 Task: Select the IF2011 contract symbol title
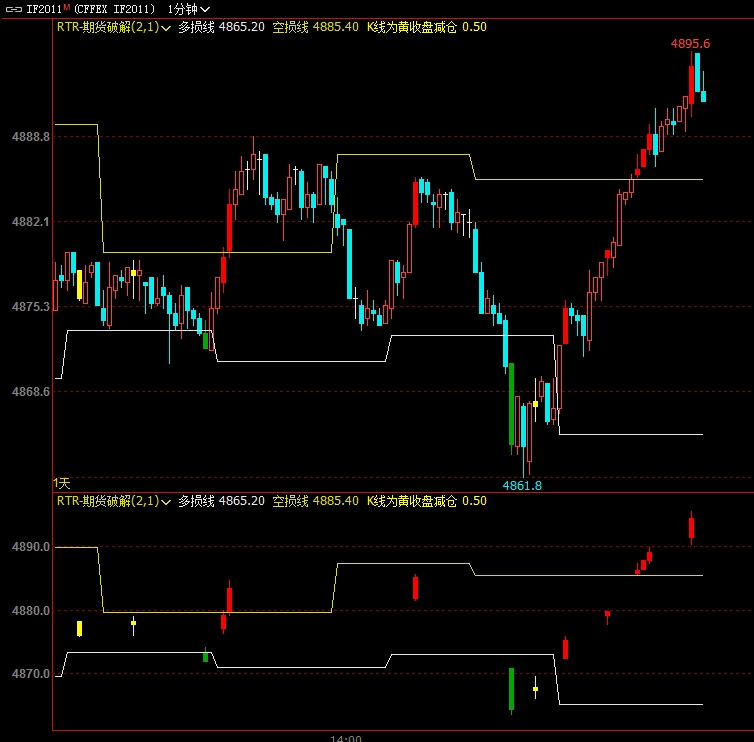(x=45, y=9)
